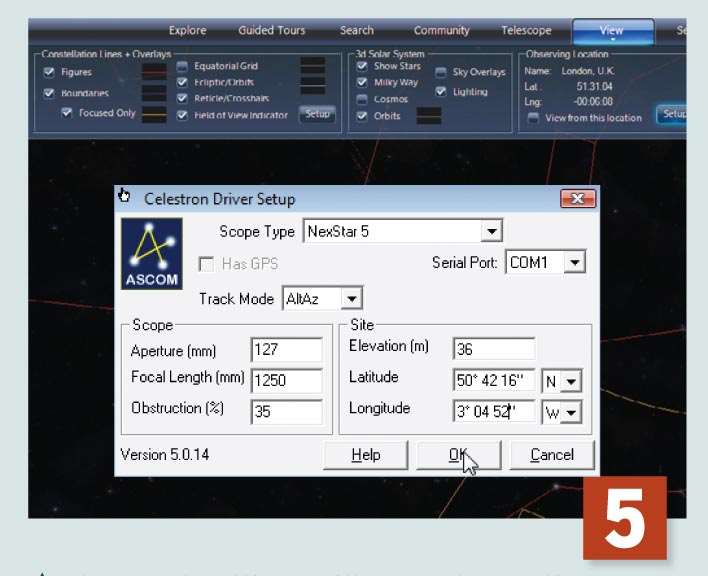This screenshot has width=708, height=576.
Task: Select the View tab
Action: tap(613, 31)
